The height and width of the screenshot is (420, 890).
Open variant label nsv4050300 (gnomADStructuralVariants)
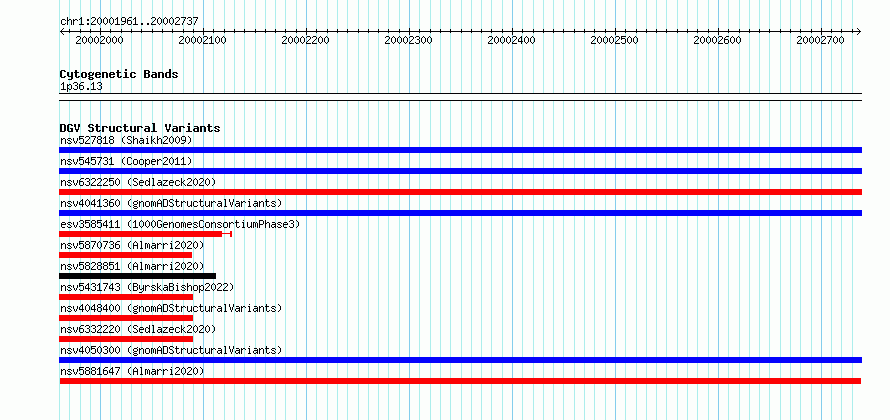(x=171, y=350)
